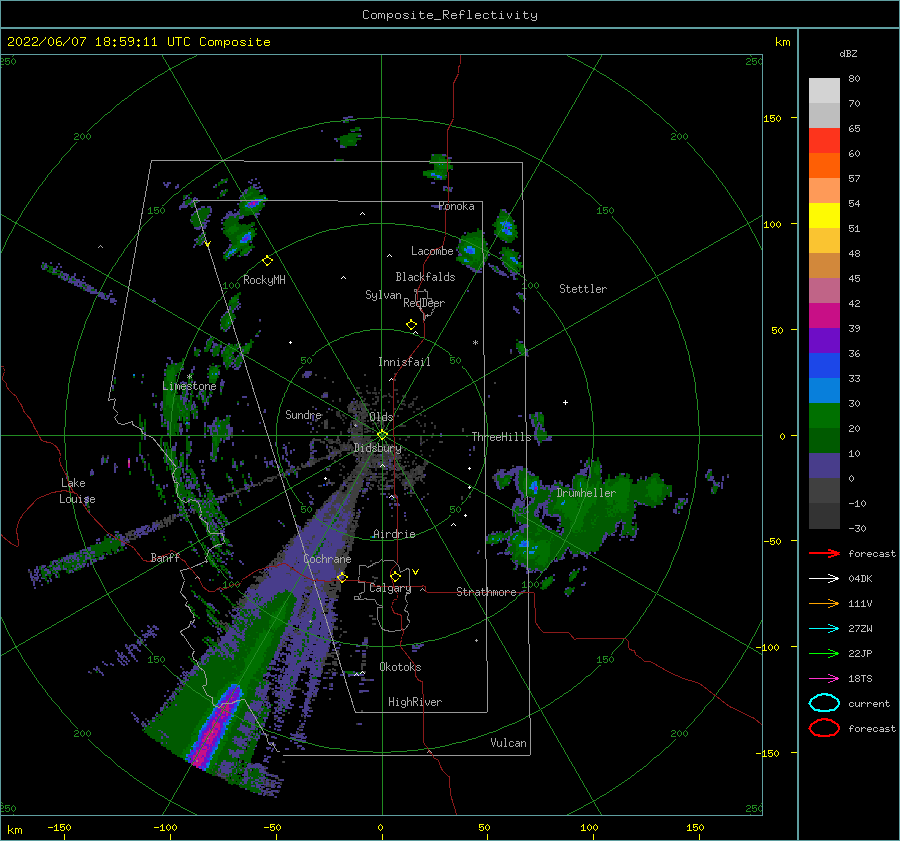Image resolution: width=900 pixels, height=841 pixels.
Task: Click the Sundre city label
Action: point(303,414)
